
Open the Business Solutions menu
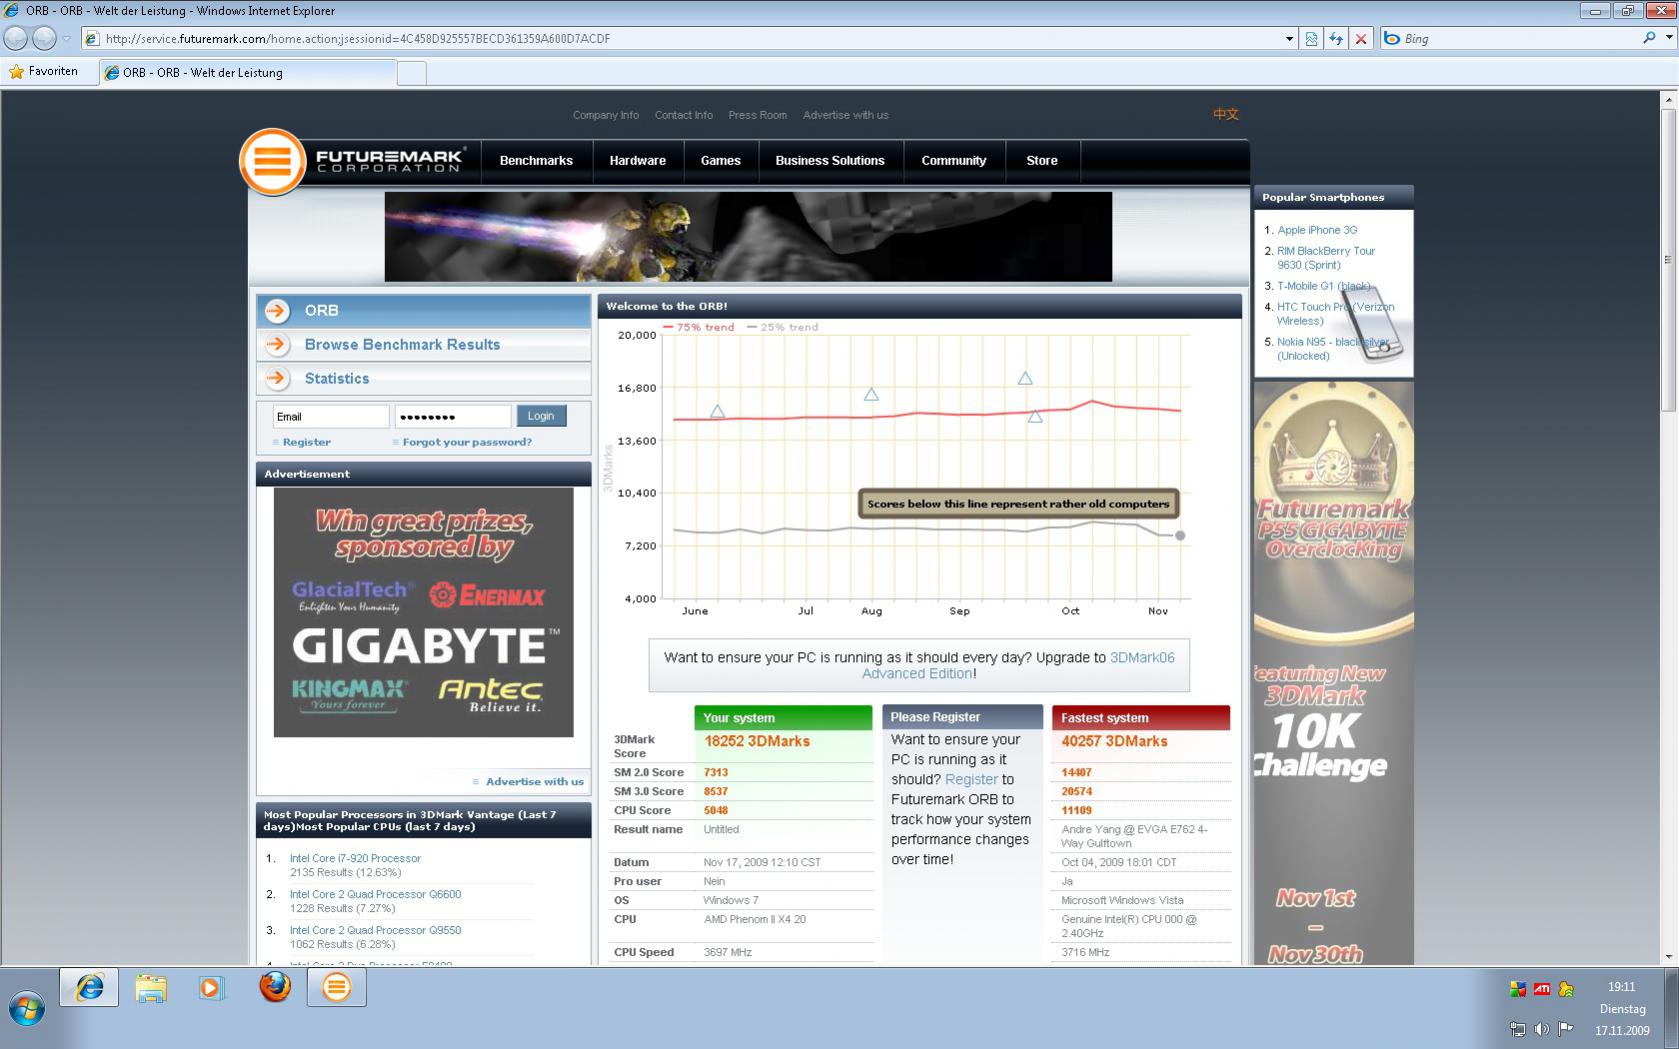coord(830,161)
